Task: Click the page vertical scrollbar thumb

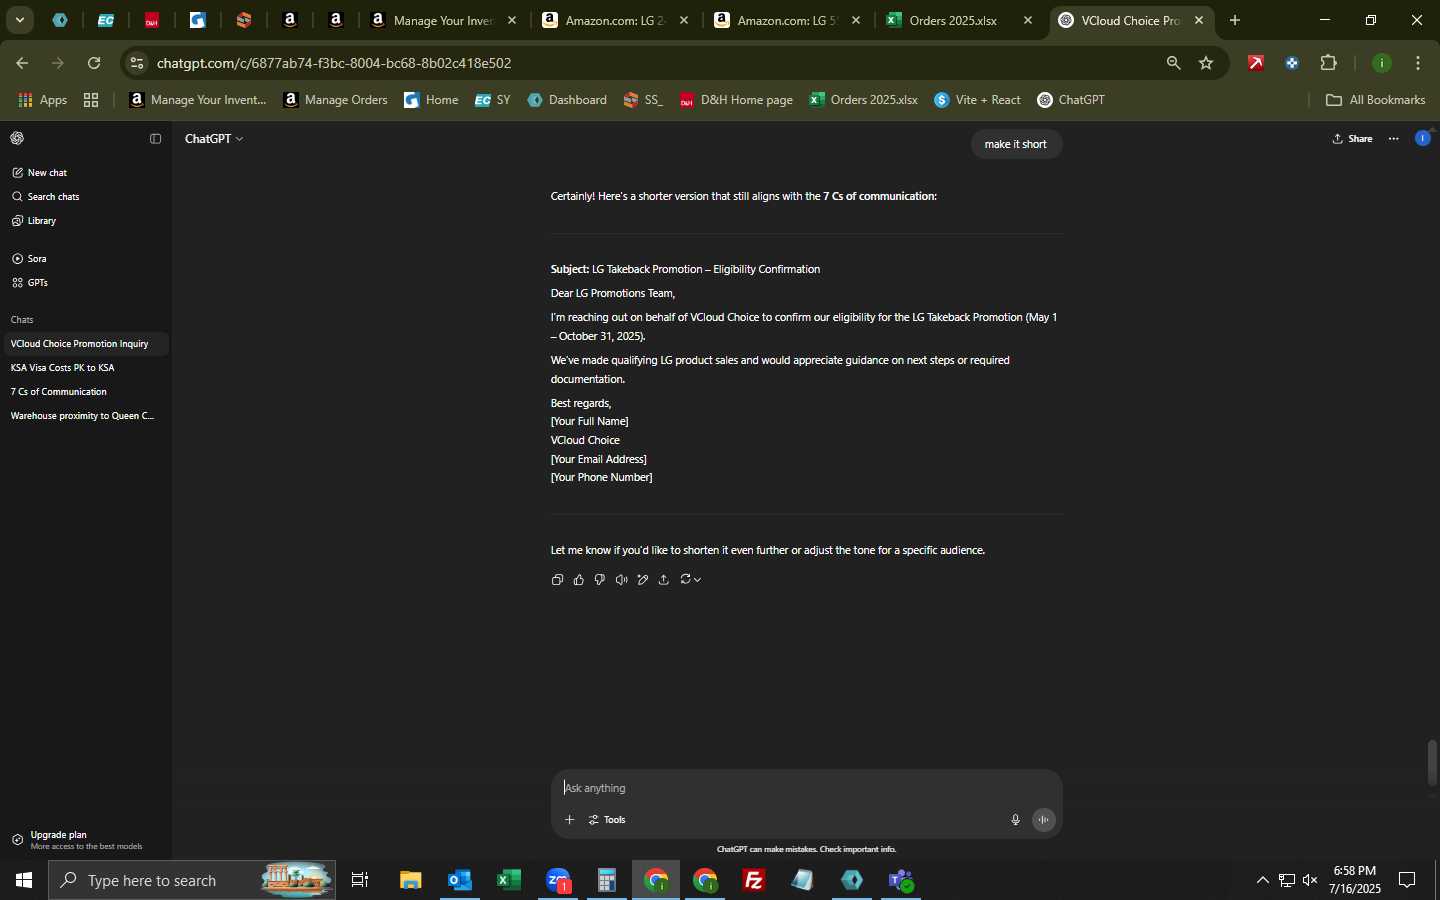Action: coord(1433,763)
